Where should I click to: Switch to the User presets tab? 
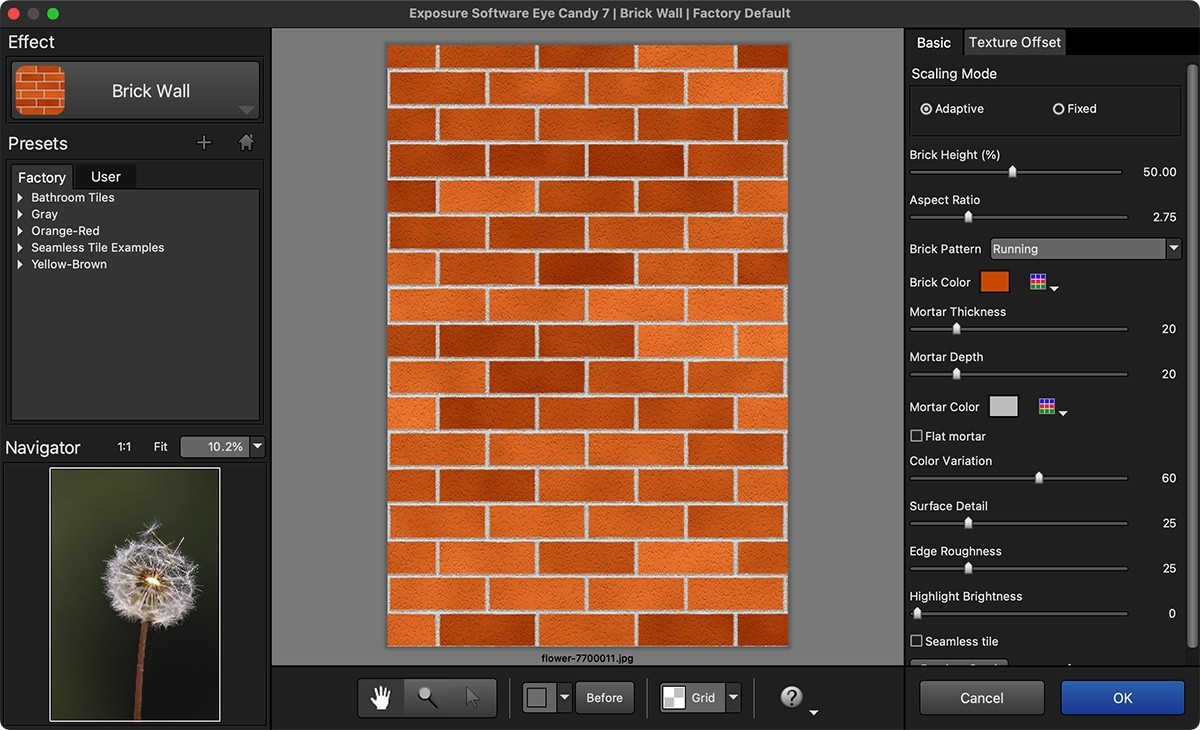tap(104, 176)
